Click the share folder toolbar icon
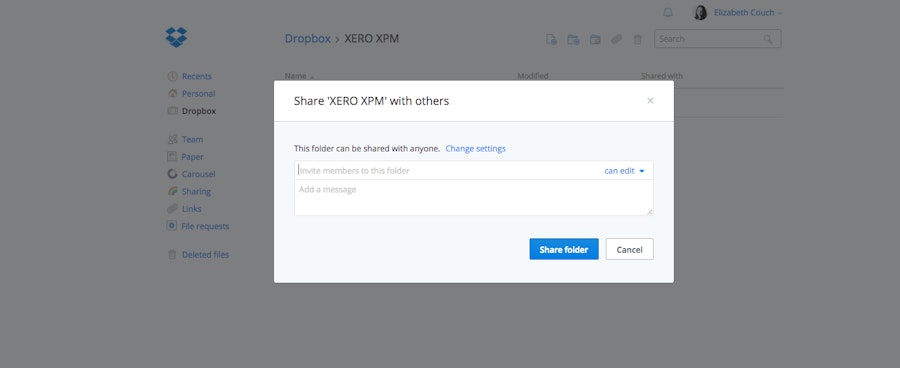Viewport: 900px width, 368px height. [x=595, y=39]
